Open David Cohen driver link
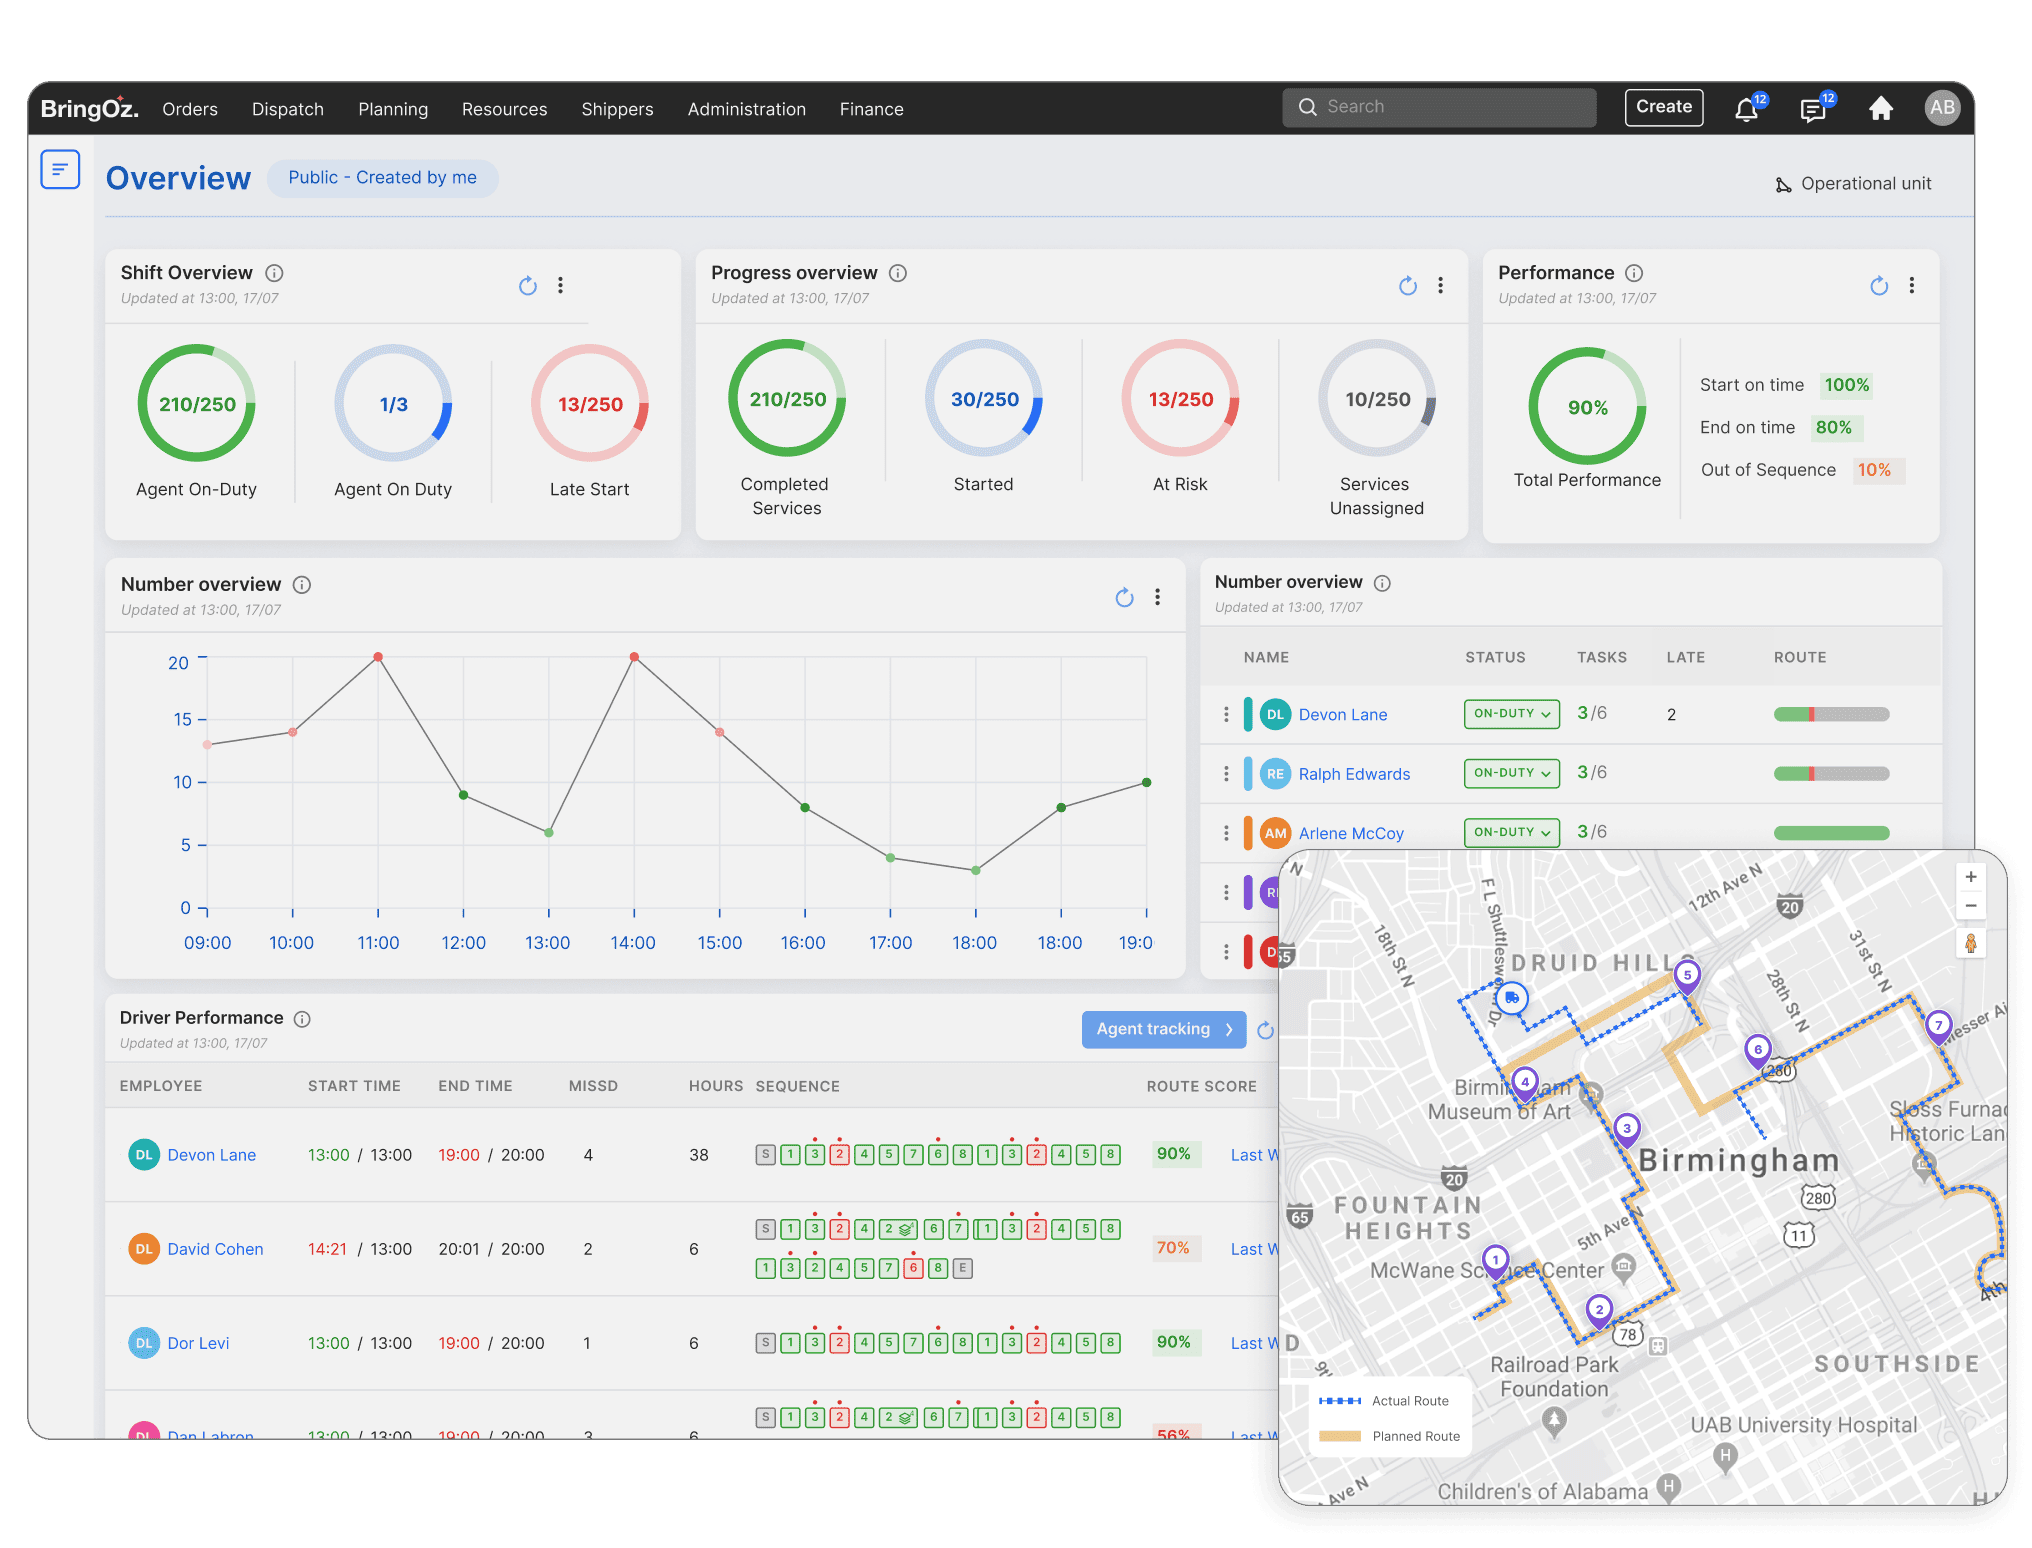Viewport: 2032px width, 1548px height. [215, 1249]
